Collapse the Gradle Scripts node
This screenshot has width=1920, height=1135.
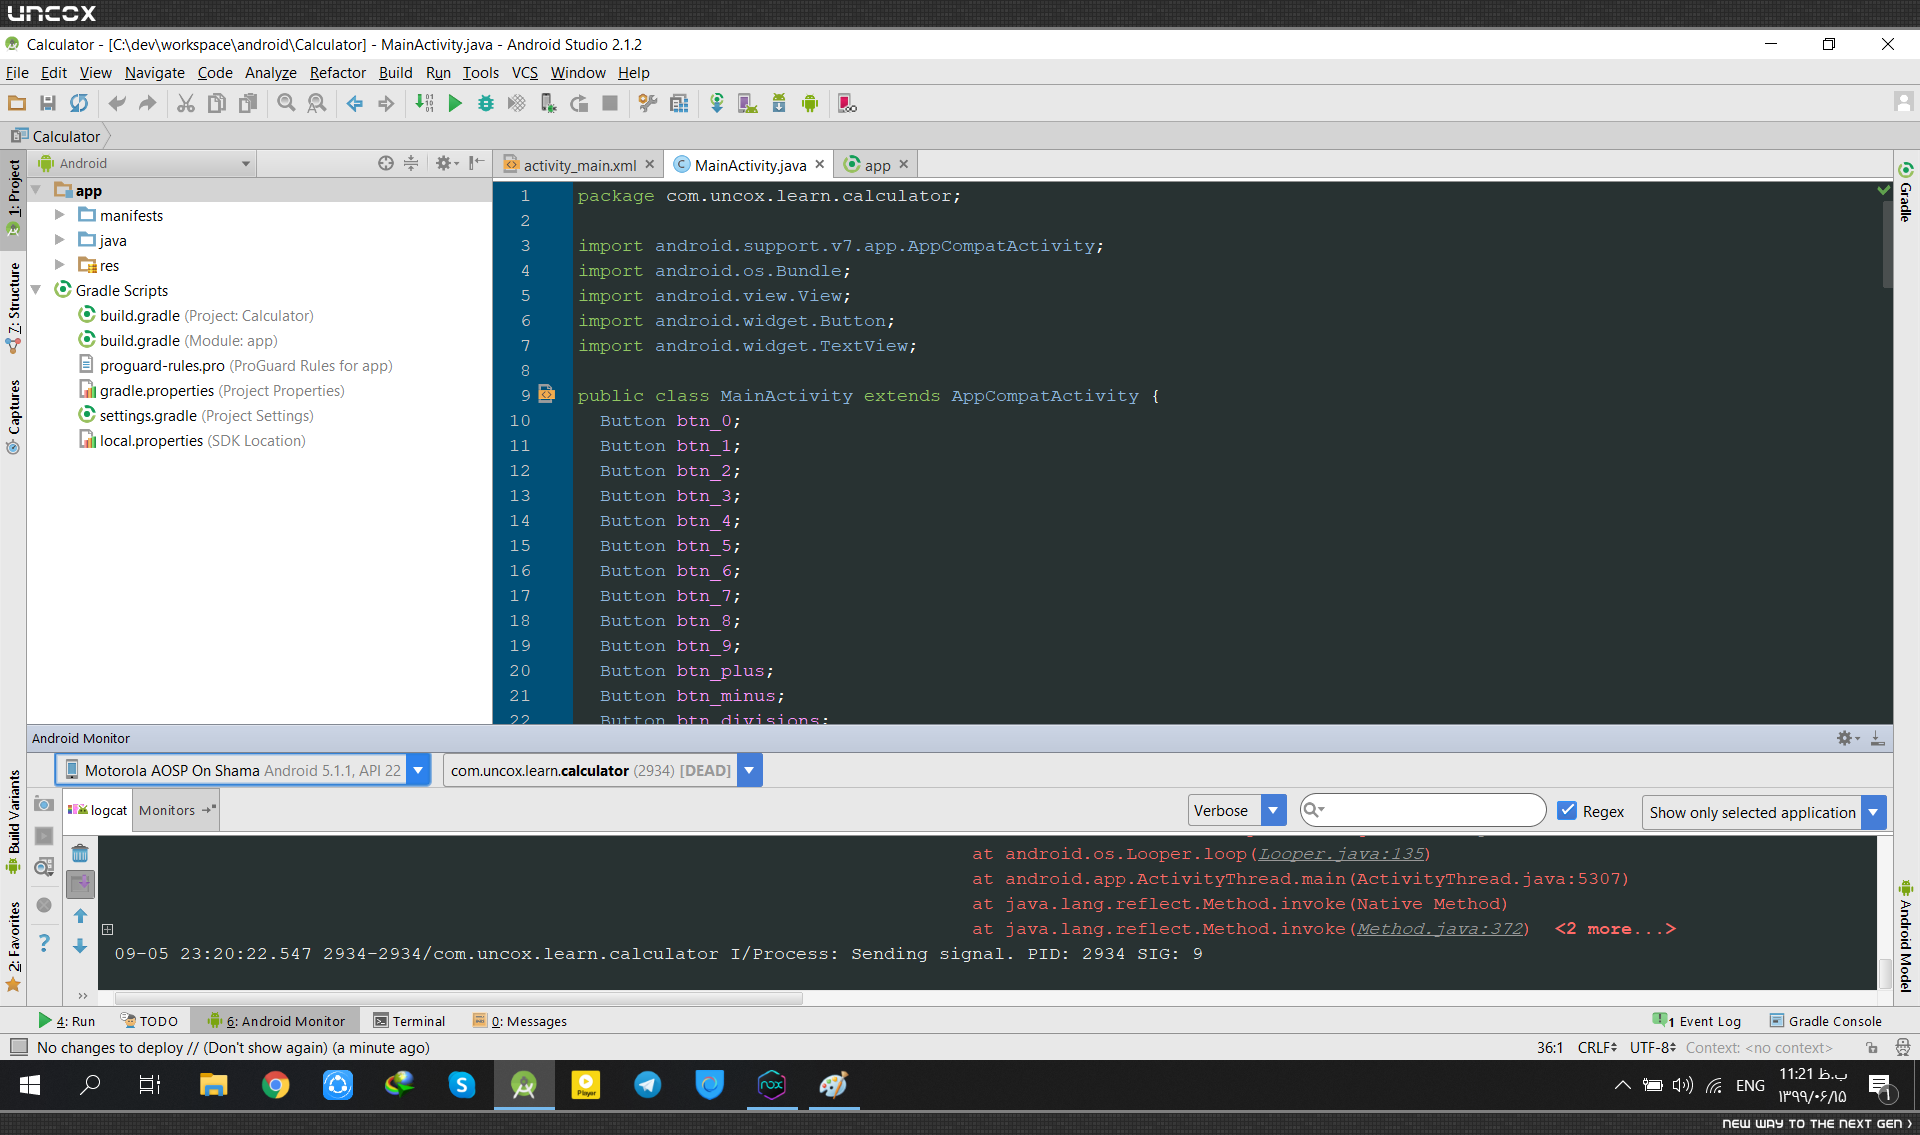(36, 290)
